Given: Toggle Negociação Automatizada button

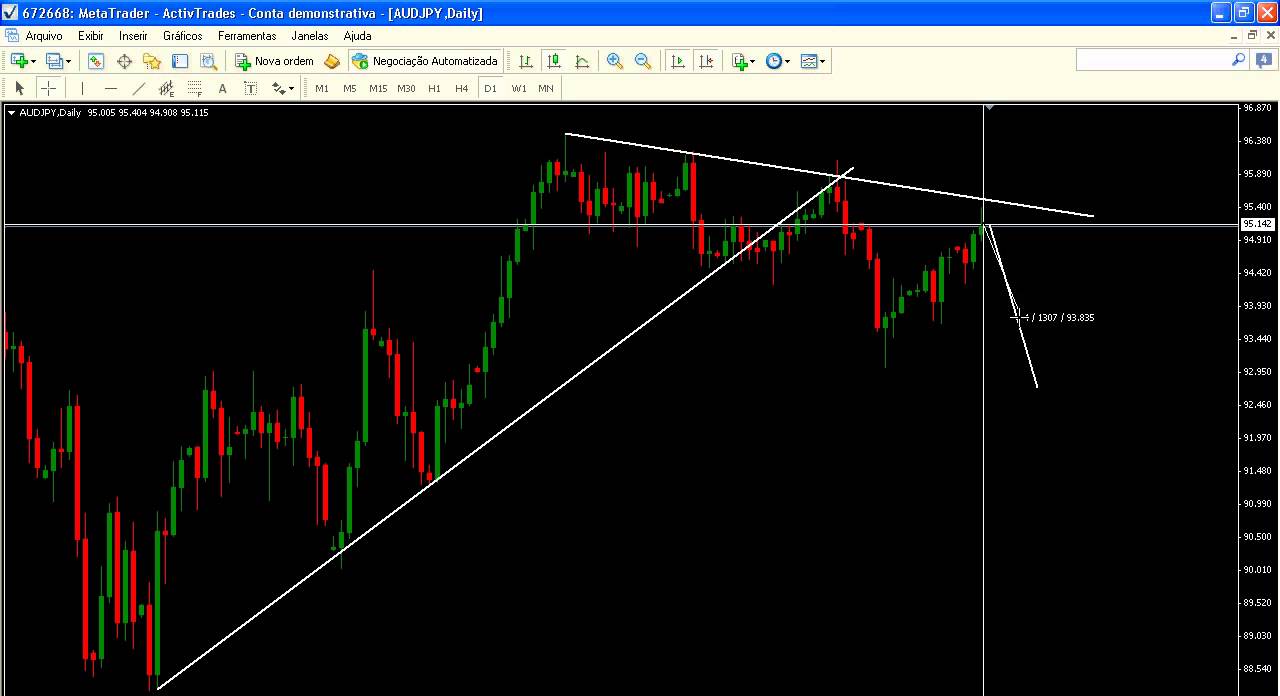Looking at the screenshot, I should point(425,61).
